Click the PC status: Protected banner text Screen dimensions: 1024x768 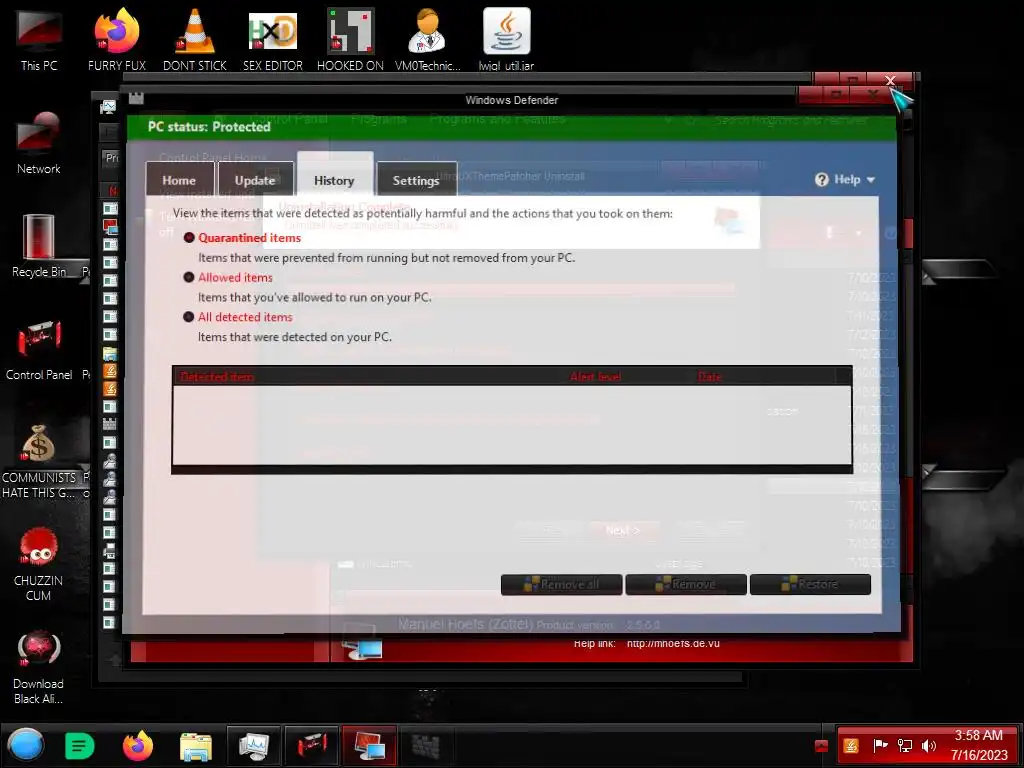209,127
